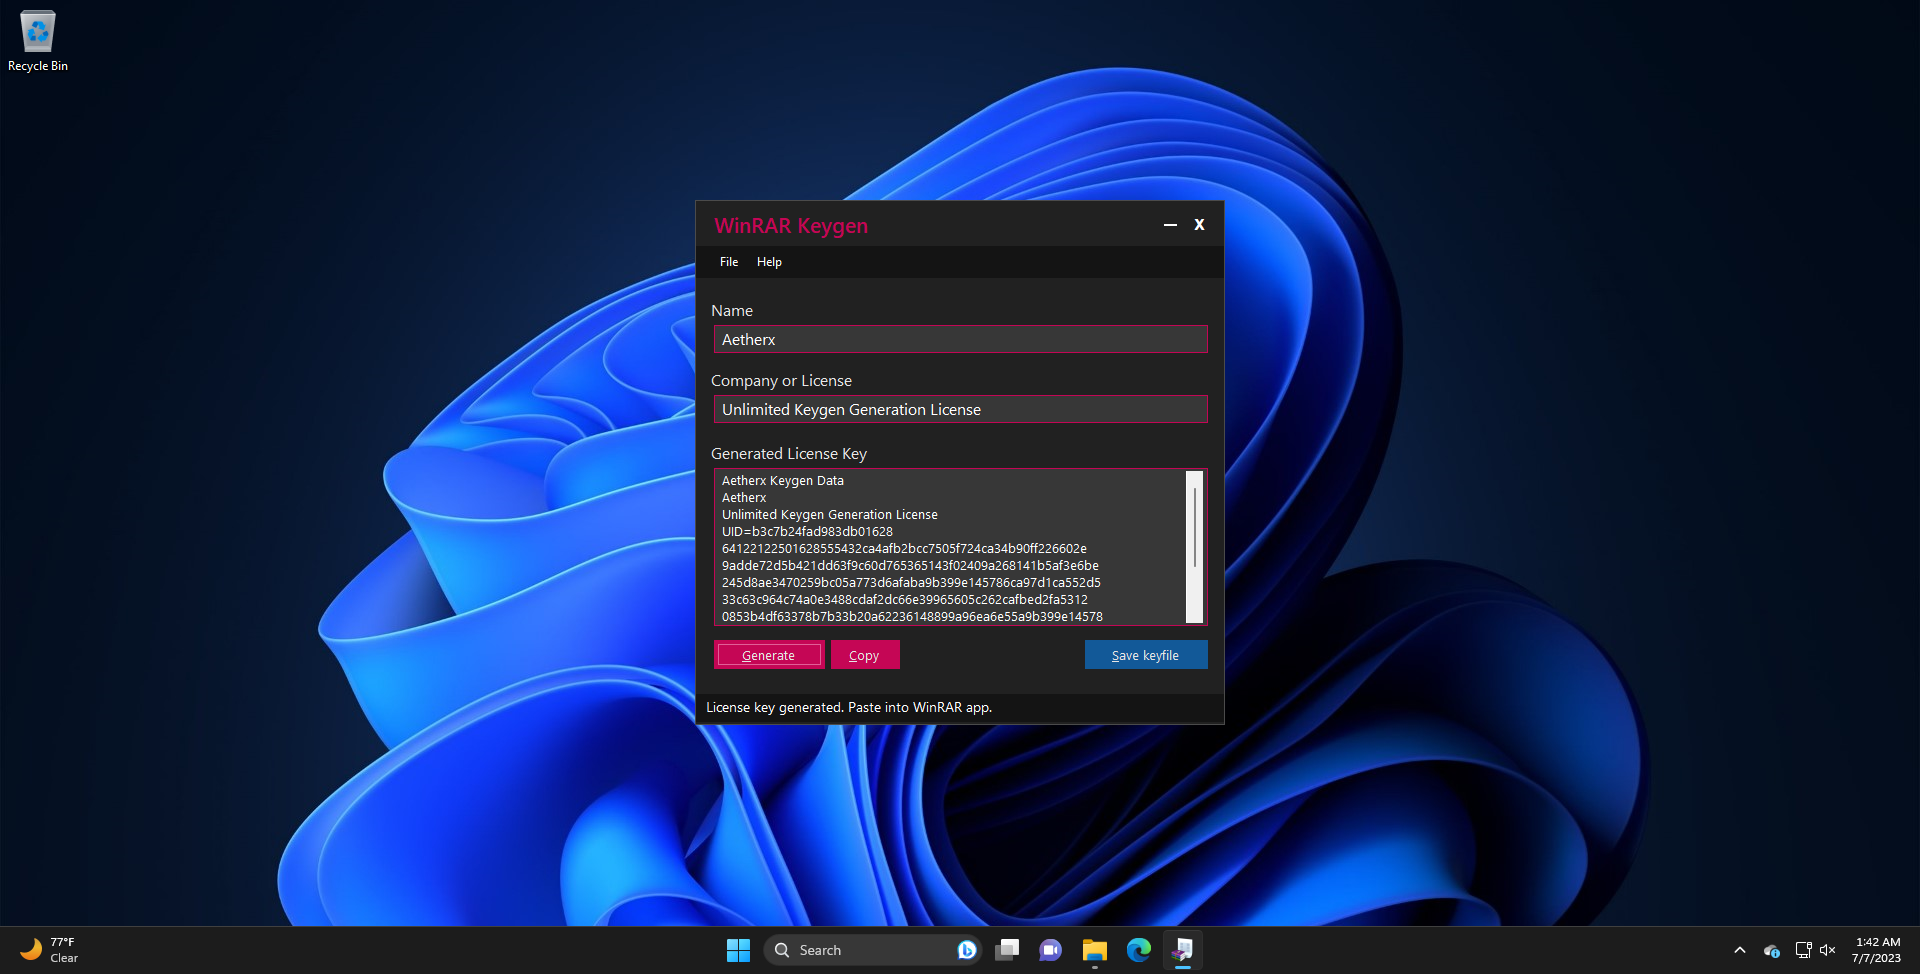
Task: Click the key line starting with 9adde72d5b
Action: (910, 566)
